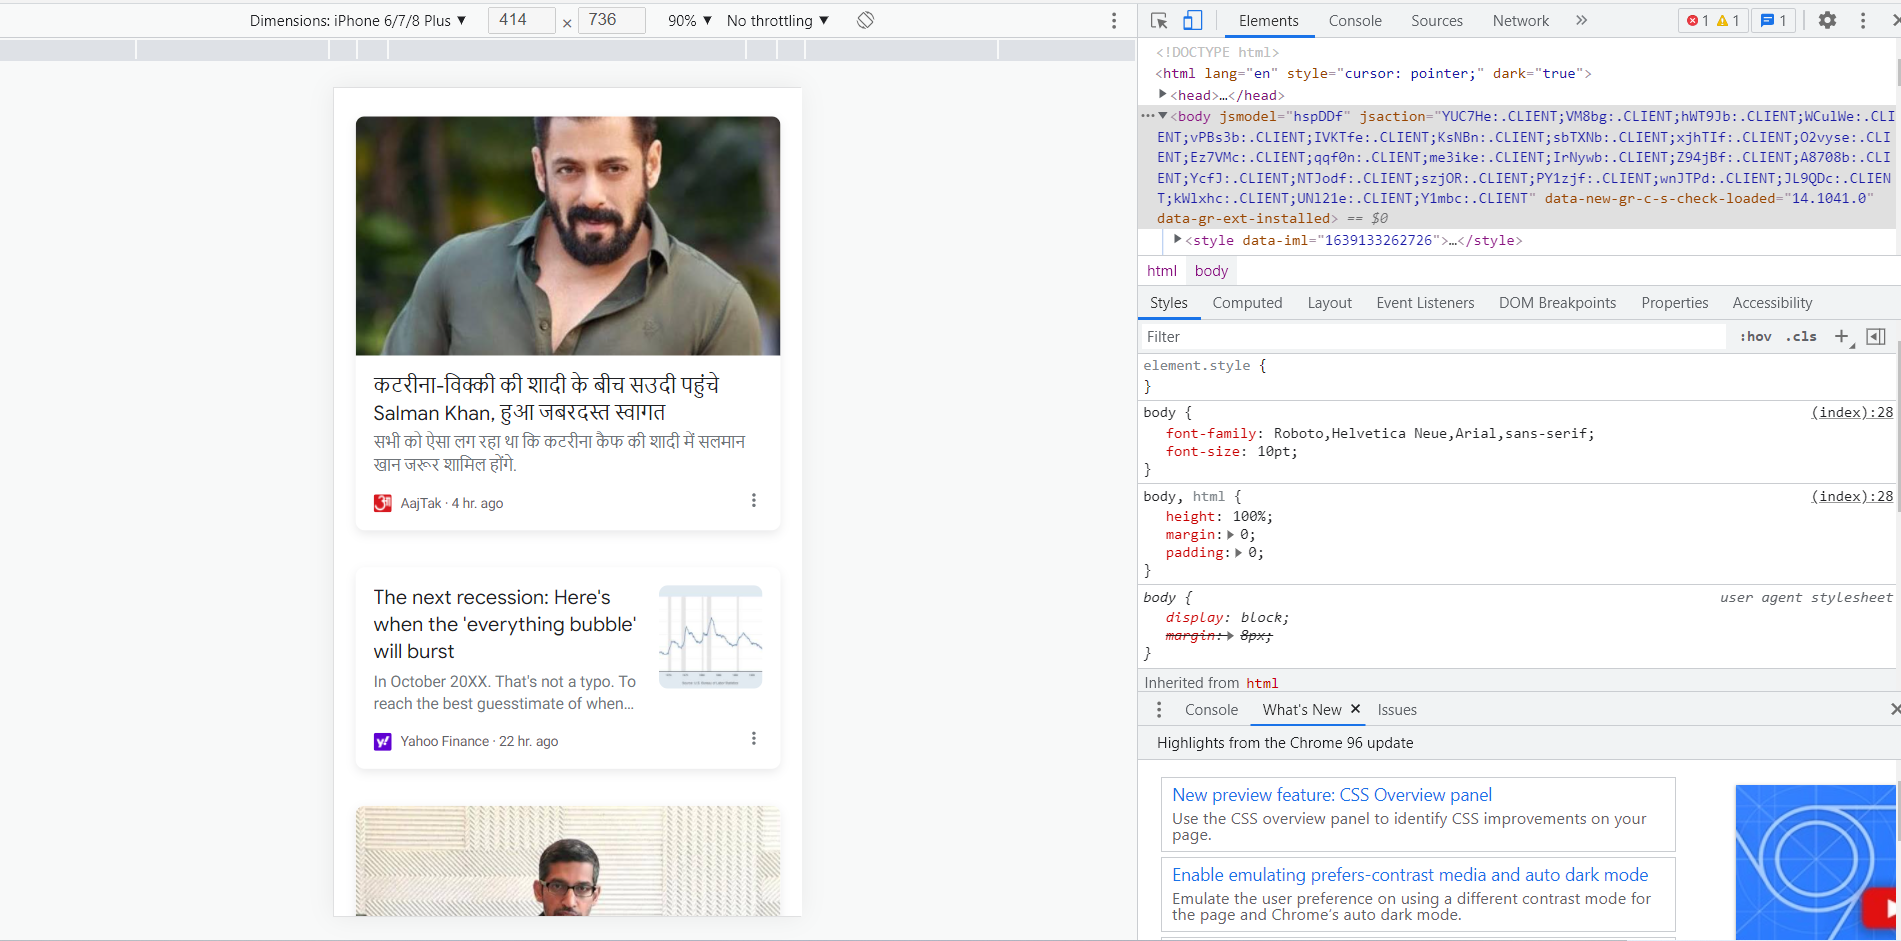Open Enable emulating prefers-contrast media link
This screenshot has width=1901, height=941.
pyautogui.click(x=1410, y=875)
